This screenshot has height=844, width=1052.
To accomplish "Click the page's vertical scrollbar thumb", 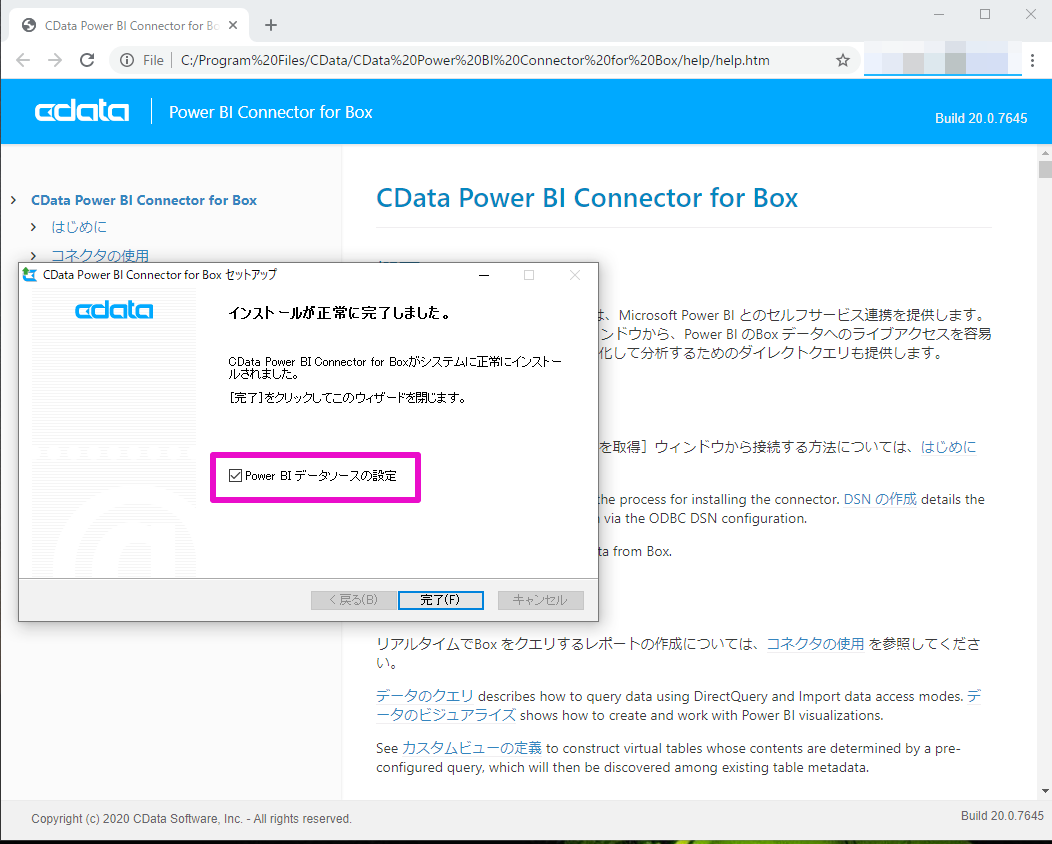I will pyautogui.click(x=1045, y=168).
